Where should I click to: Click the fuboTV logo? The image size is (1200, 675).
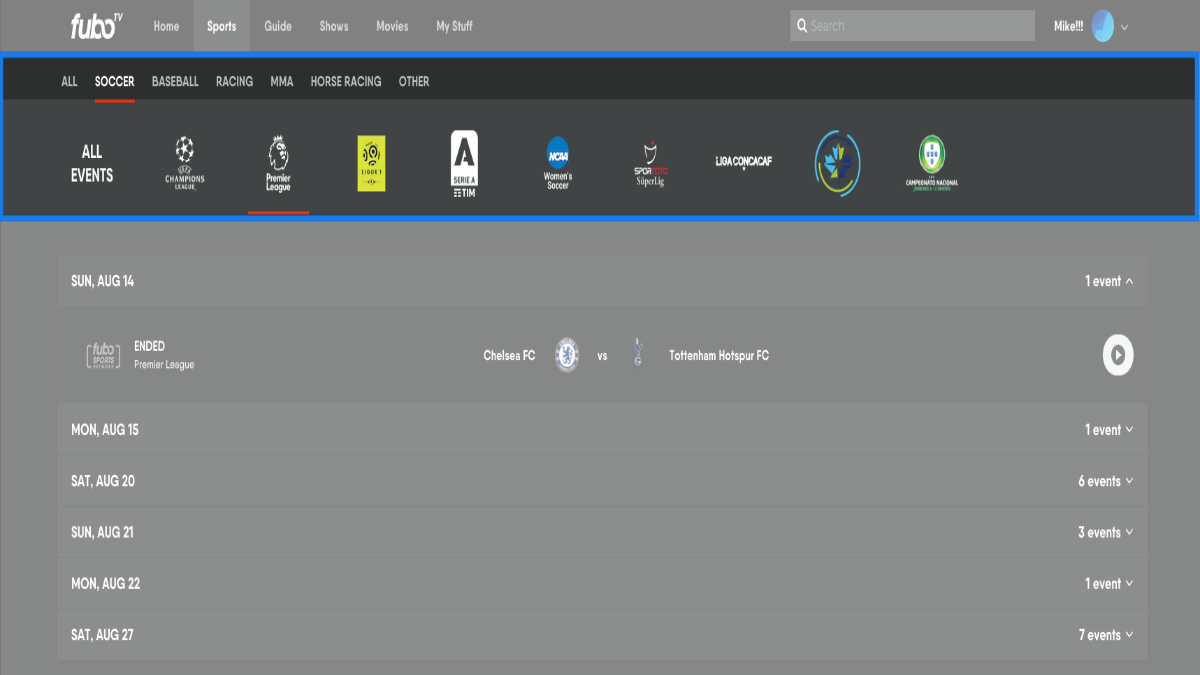point(96,26)
